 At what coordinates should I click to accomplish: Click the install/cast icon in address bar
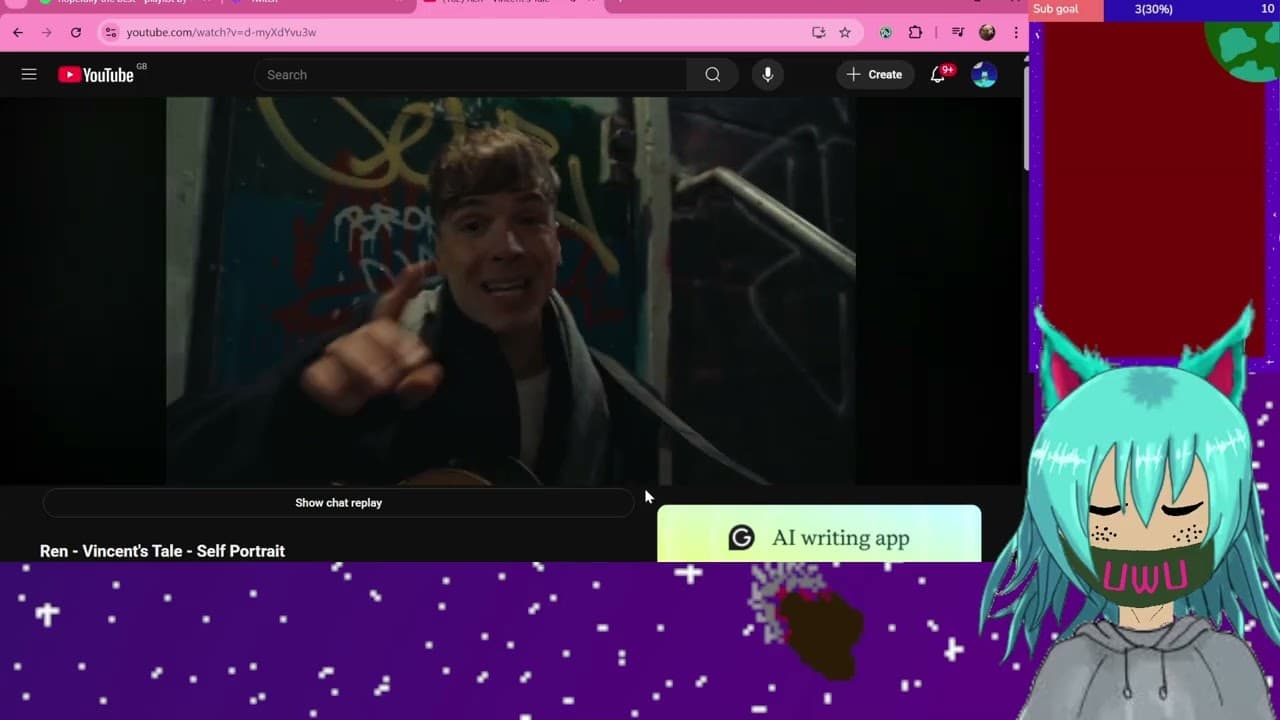(819, 32)
